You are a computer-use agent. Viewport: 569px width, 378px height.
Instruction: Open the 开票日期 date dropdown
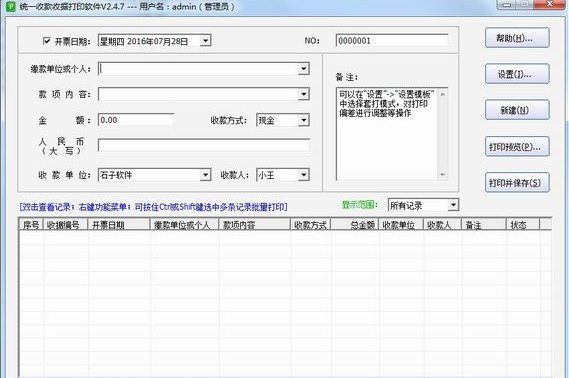click(205, 41)
